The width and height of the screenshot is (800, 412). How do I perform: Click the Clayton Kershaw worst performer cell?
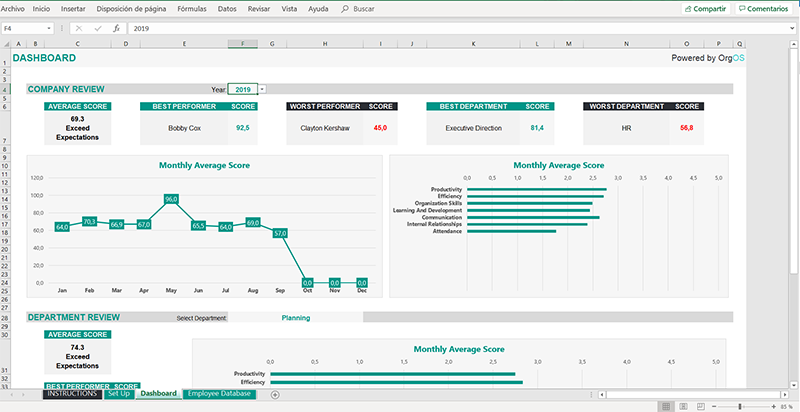pos(325,128)
